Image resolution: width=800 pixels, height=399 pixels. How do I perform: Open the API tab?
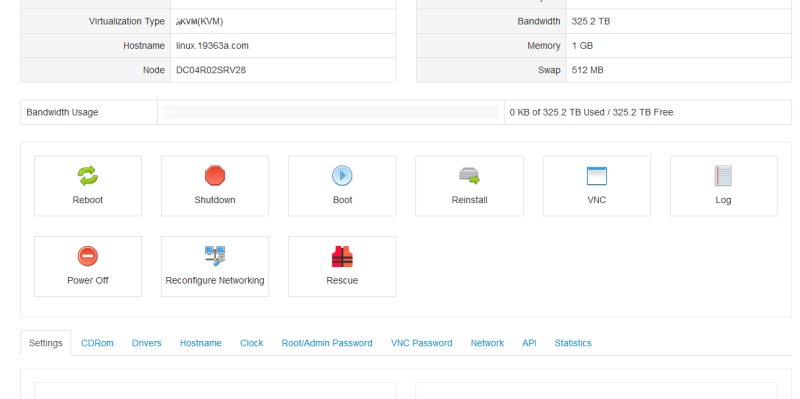click(x=529, y=343)
